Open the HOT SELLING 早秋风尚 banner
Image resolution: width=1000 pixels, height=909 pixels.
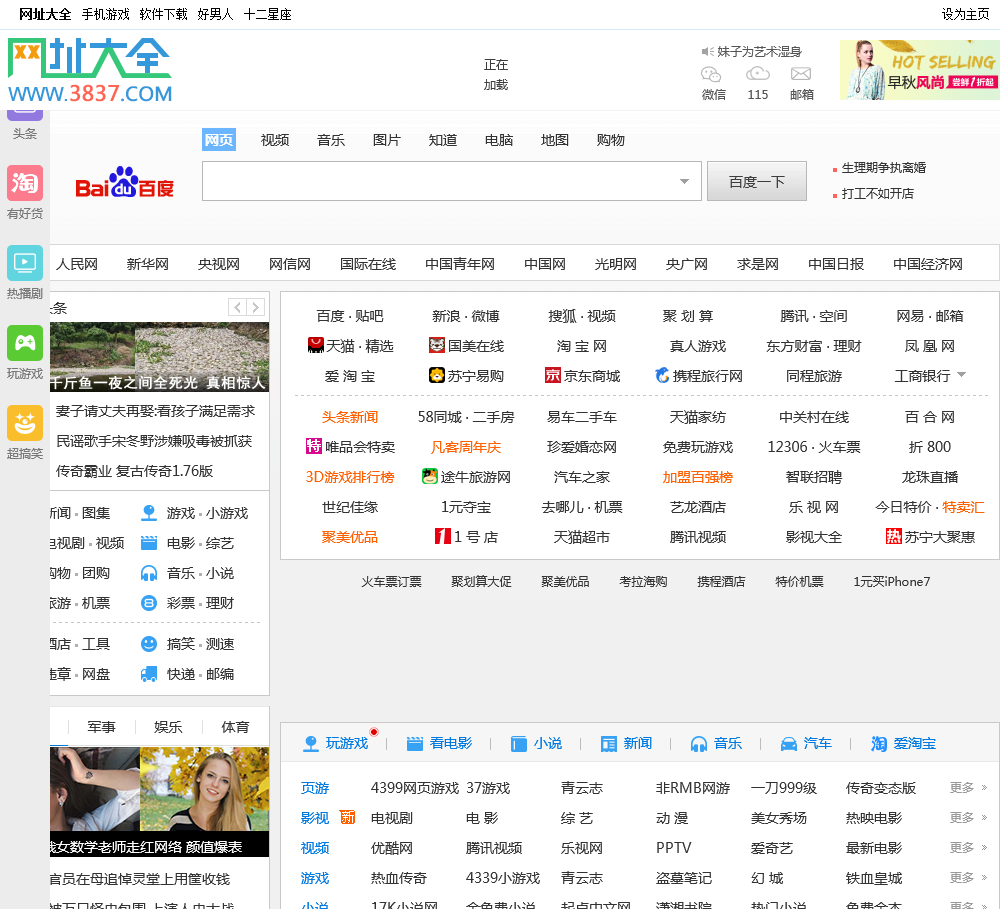(x=920, y=70)
